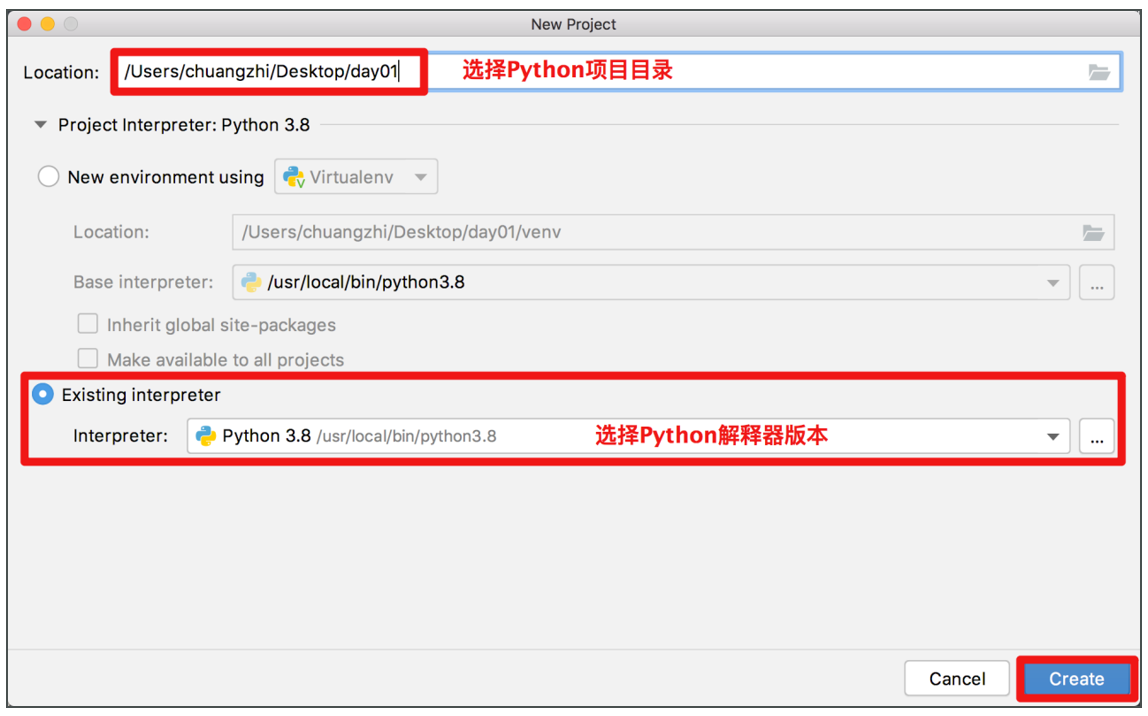Image resolution: width=1148 pixels, height=716 pixels.
Task: Click the Virtualenv icon in the environment selector
Action: (294, 176)
